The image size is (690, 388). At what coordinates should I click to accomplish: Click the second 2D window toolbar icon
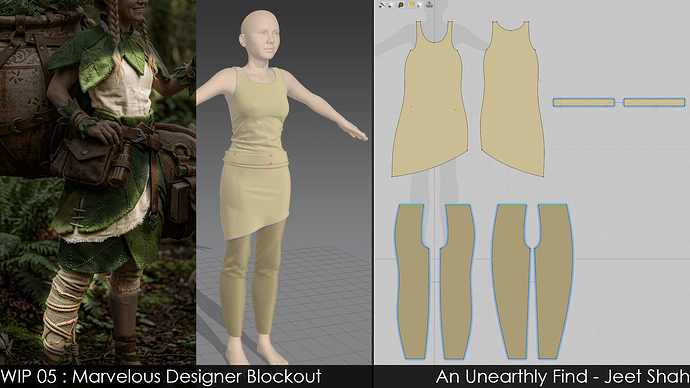click(391, 4)
